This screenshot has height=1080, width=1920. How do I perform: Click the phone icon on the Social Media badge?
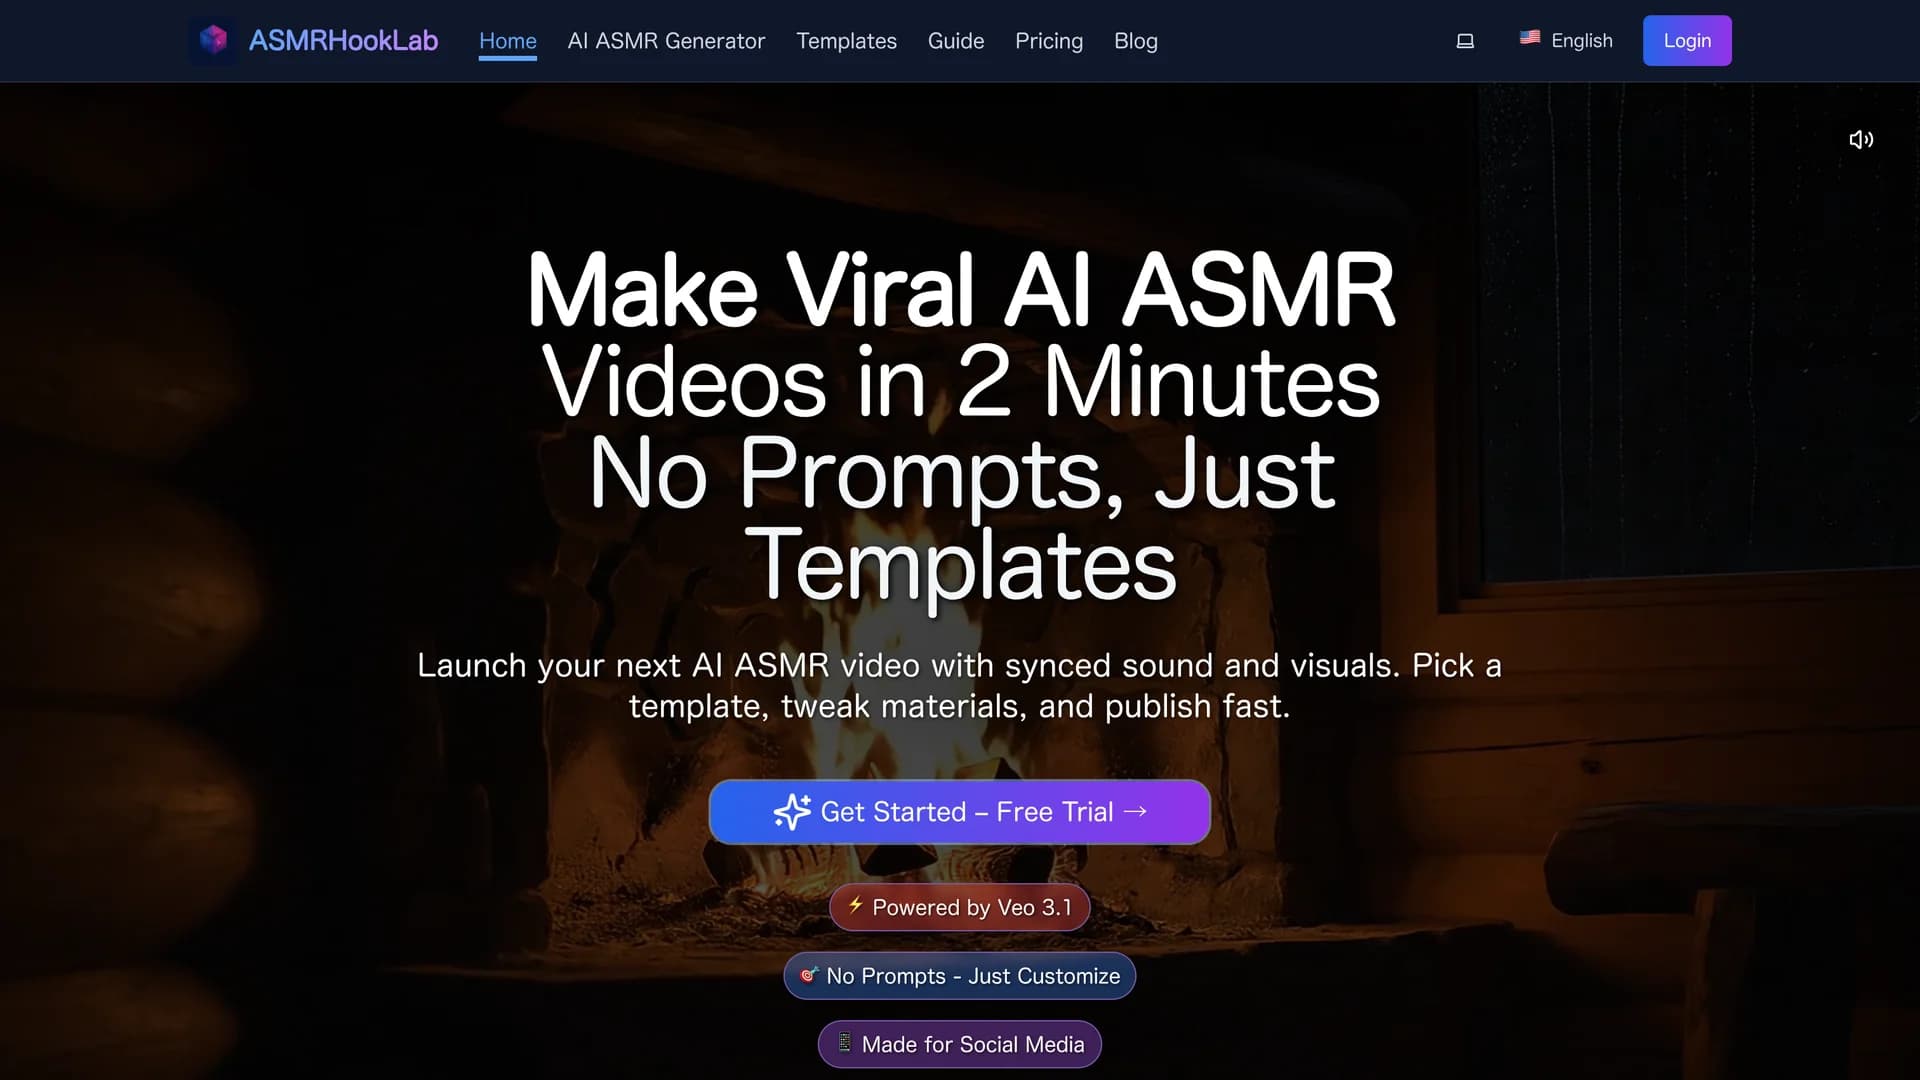tap(844, 1042)
